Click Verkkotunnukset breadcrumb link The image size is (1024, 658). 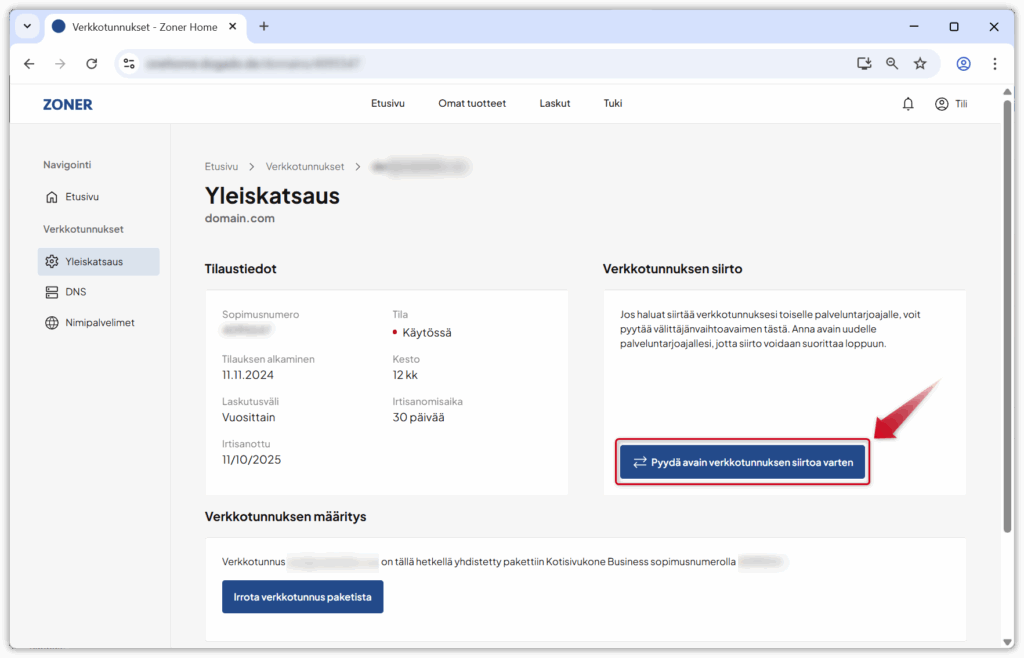305,166
